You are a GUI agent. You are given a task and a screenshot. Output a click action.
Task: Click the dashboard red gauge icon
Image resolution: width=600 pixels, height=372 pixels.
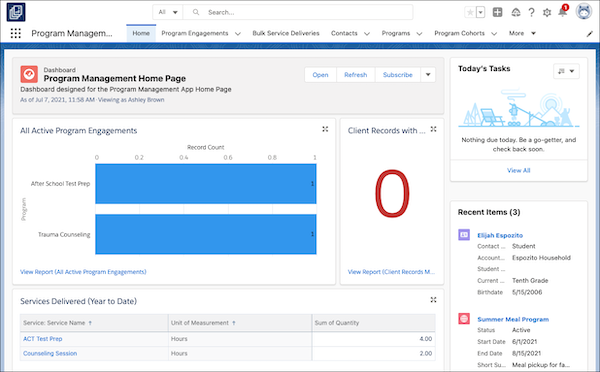[29, 74]
